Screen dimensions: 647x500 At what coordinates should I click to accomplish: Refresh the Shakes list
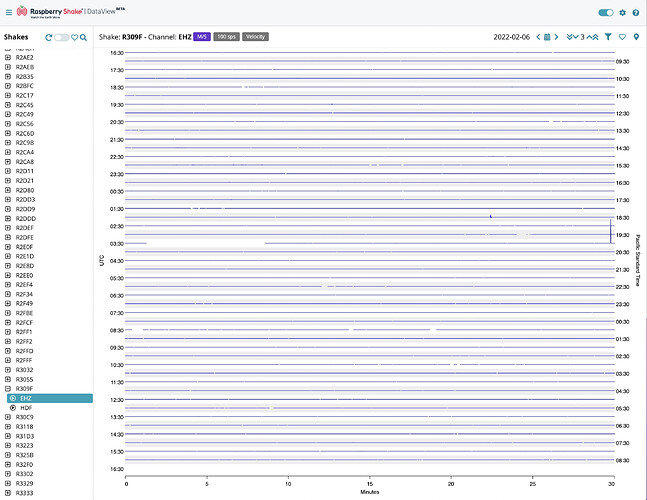click(48, 38)
